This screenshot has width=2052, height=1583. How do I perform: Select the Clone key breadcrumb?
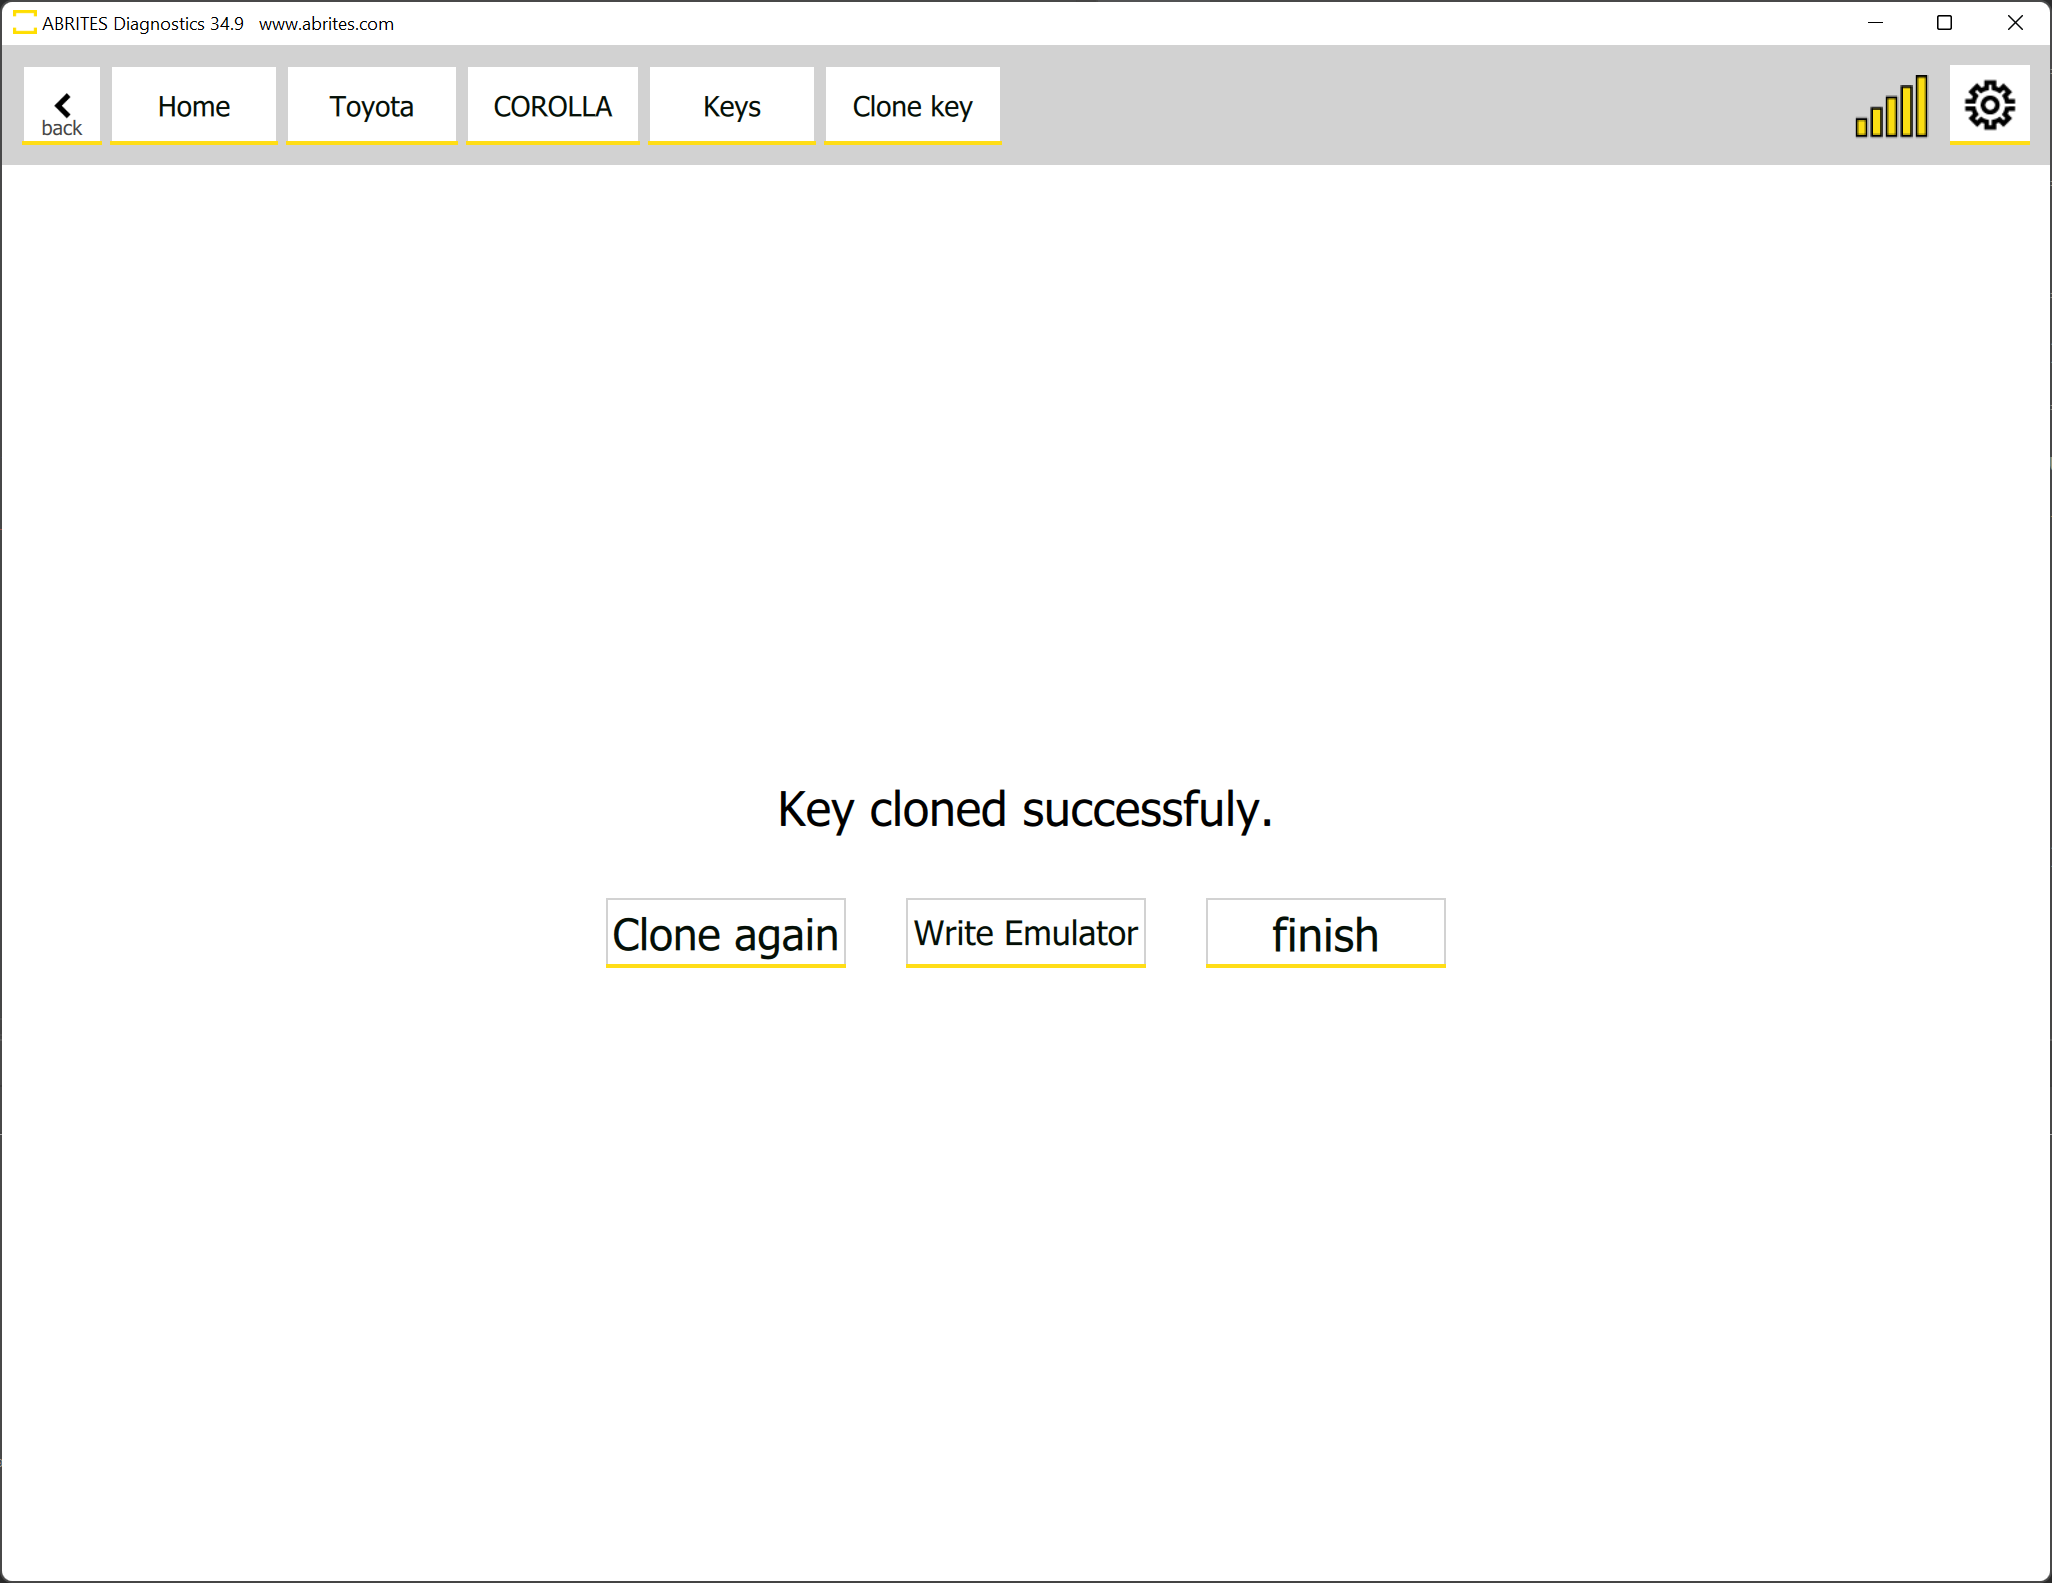913,106
